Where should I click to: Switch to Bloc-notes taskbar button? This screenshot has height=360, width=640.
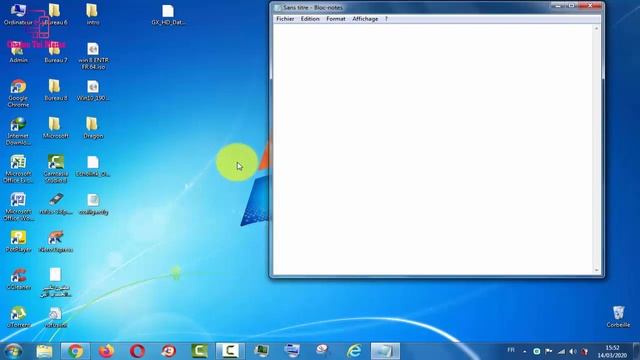pos(385,351)
